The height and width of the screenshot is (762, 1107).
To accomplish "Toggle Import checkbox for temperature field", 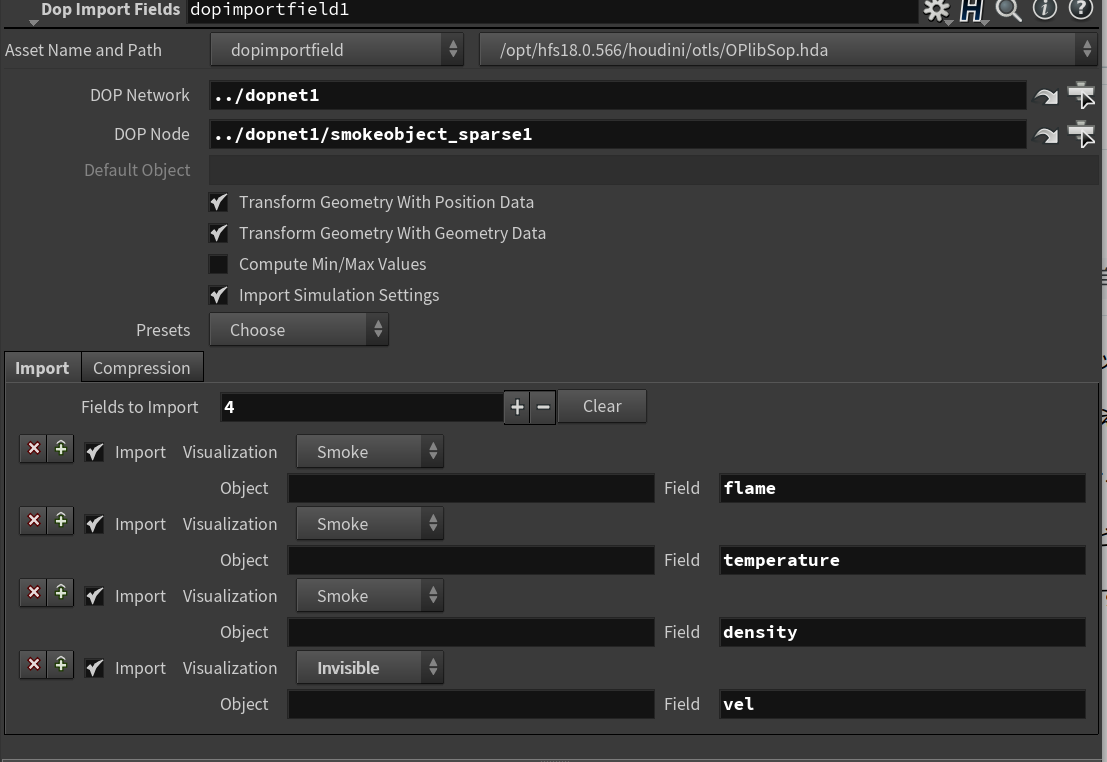I will 95,524.
